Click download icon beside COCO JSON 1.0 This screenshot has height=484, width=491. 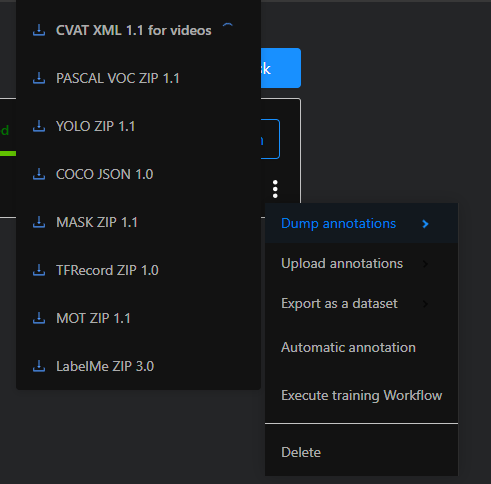pos(39,174)
